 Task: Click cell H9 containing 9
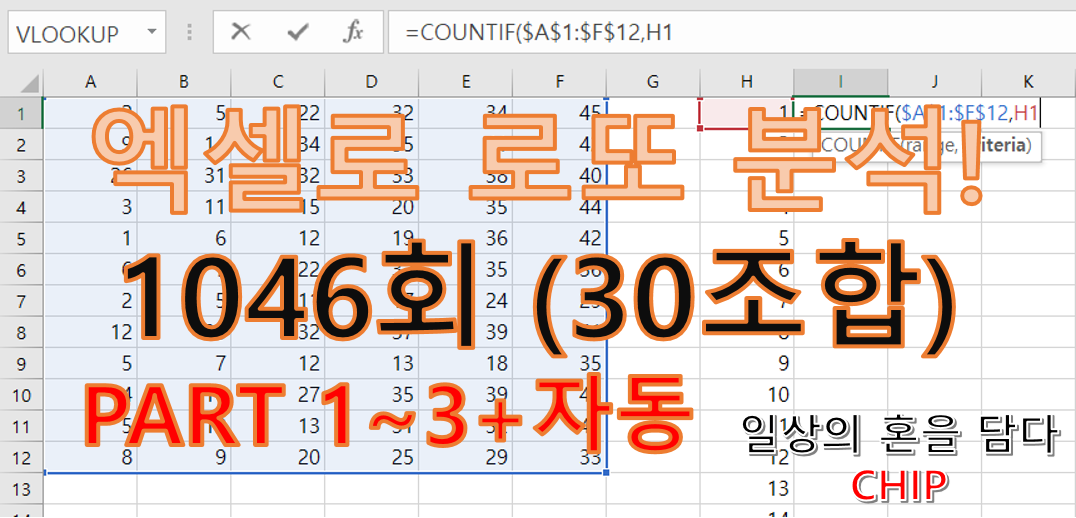pos(747,364)
